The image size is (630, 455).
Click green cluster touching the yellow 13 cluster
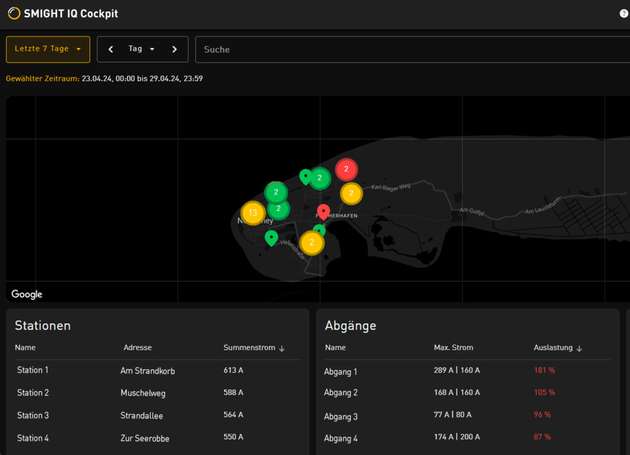pyautogui.click(x=278, y=210)
